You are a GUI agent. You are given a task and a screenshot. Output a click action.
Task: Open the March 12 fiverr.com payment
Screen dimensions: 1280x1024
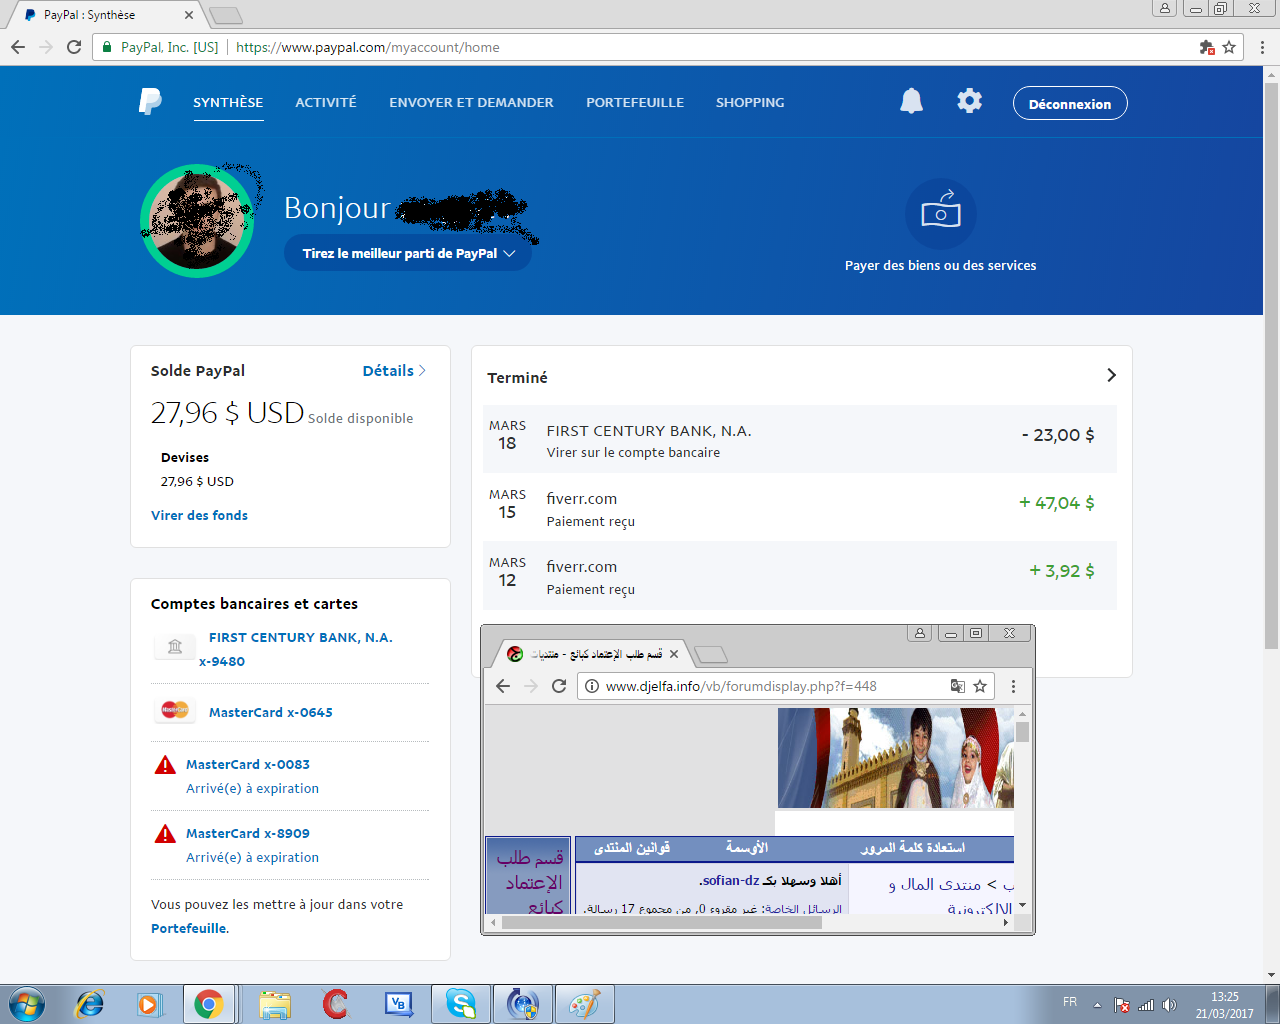tap(800, 576)
